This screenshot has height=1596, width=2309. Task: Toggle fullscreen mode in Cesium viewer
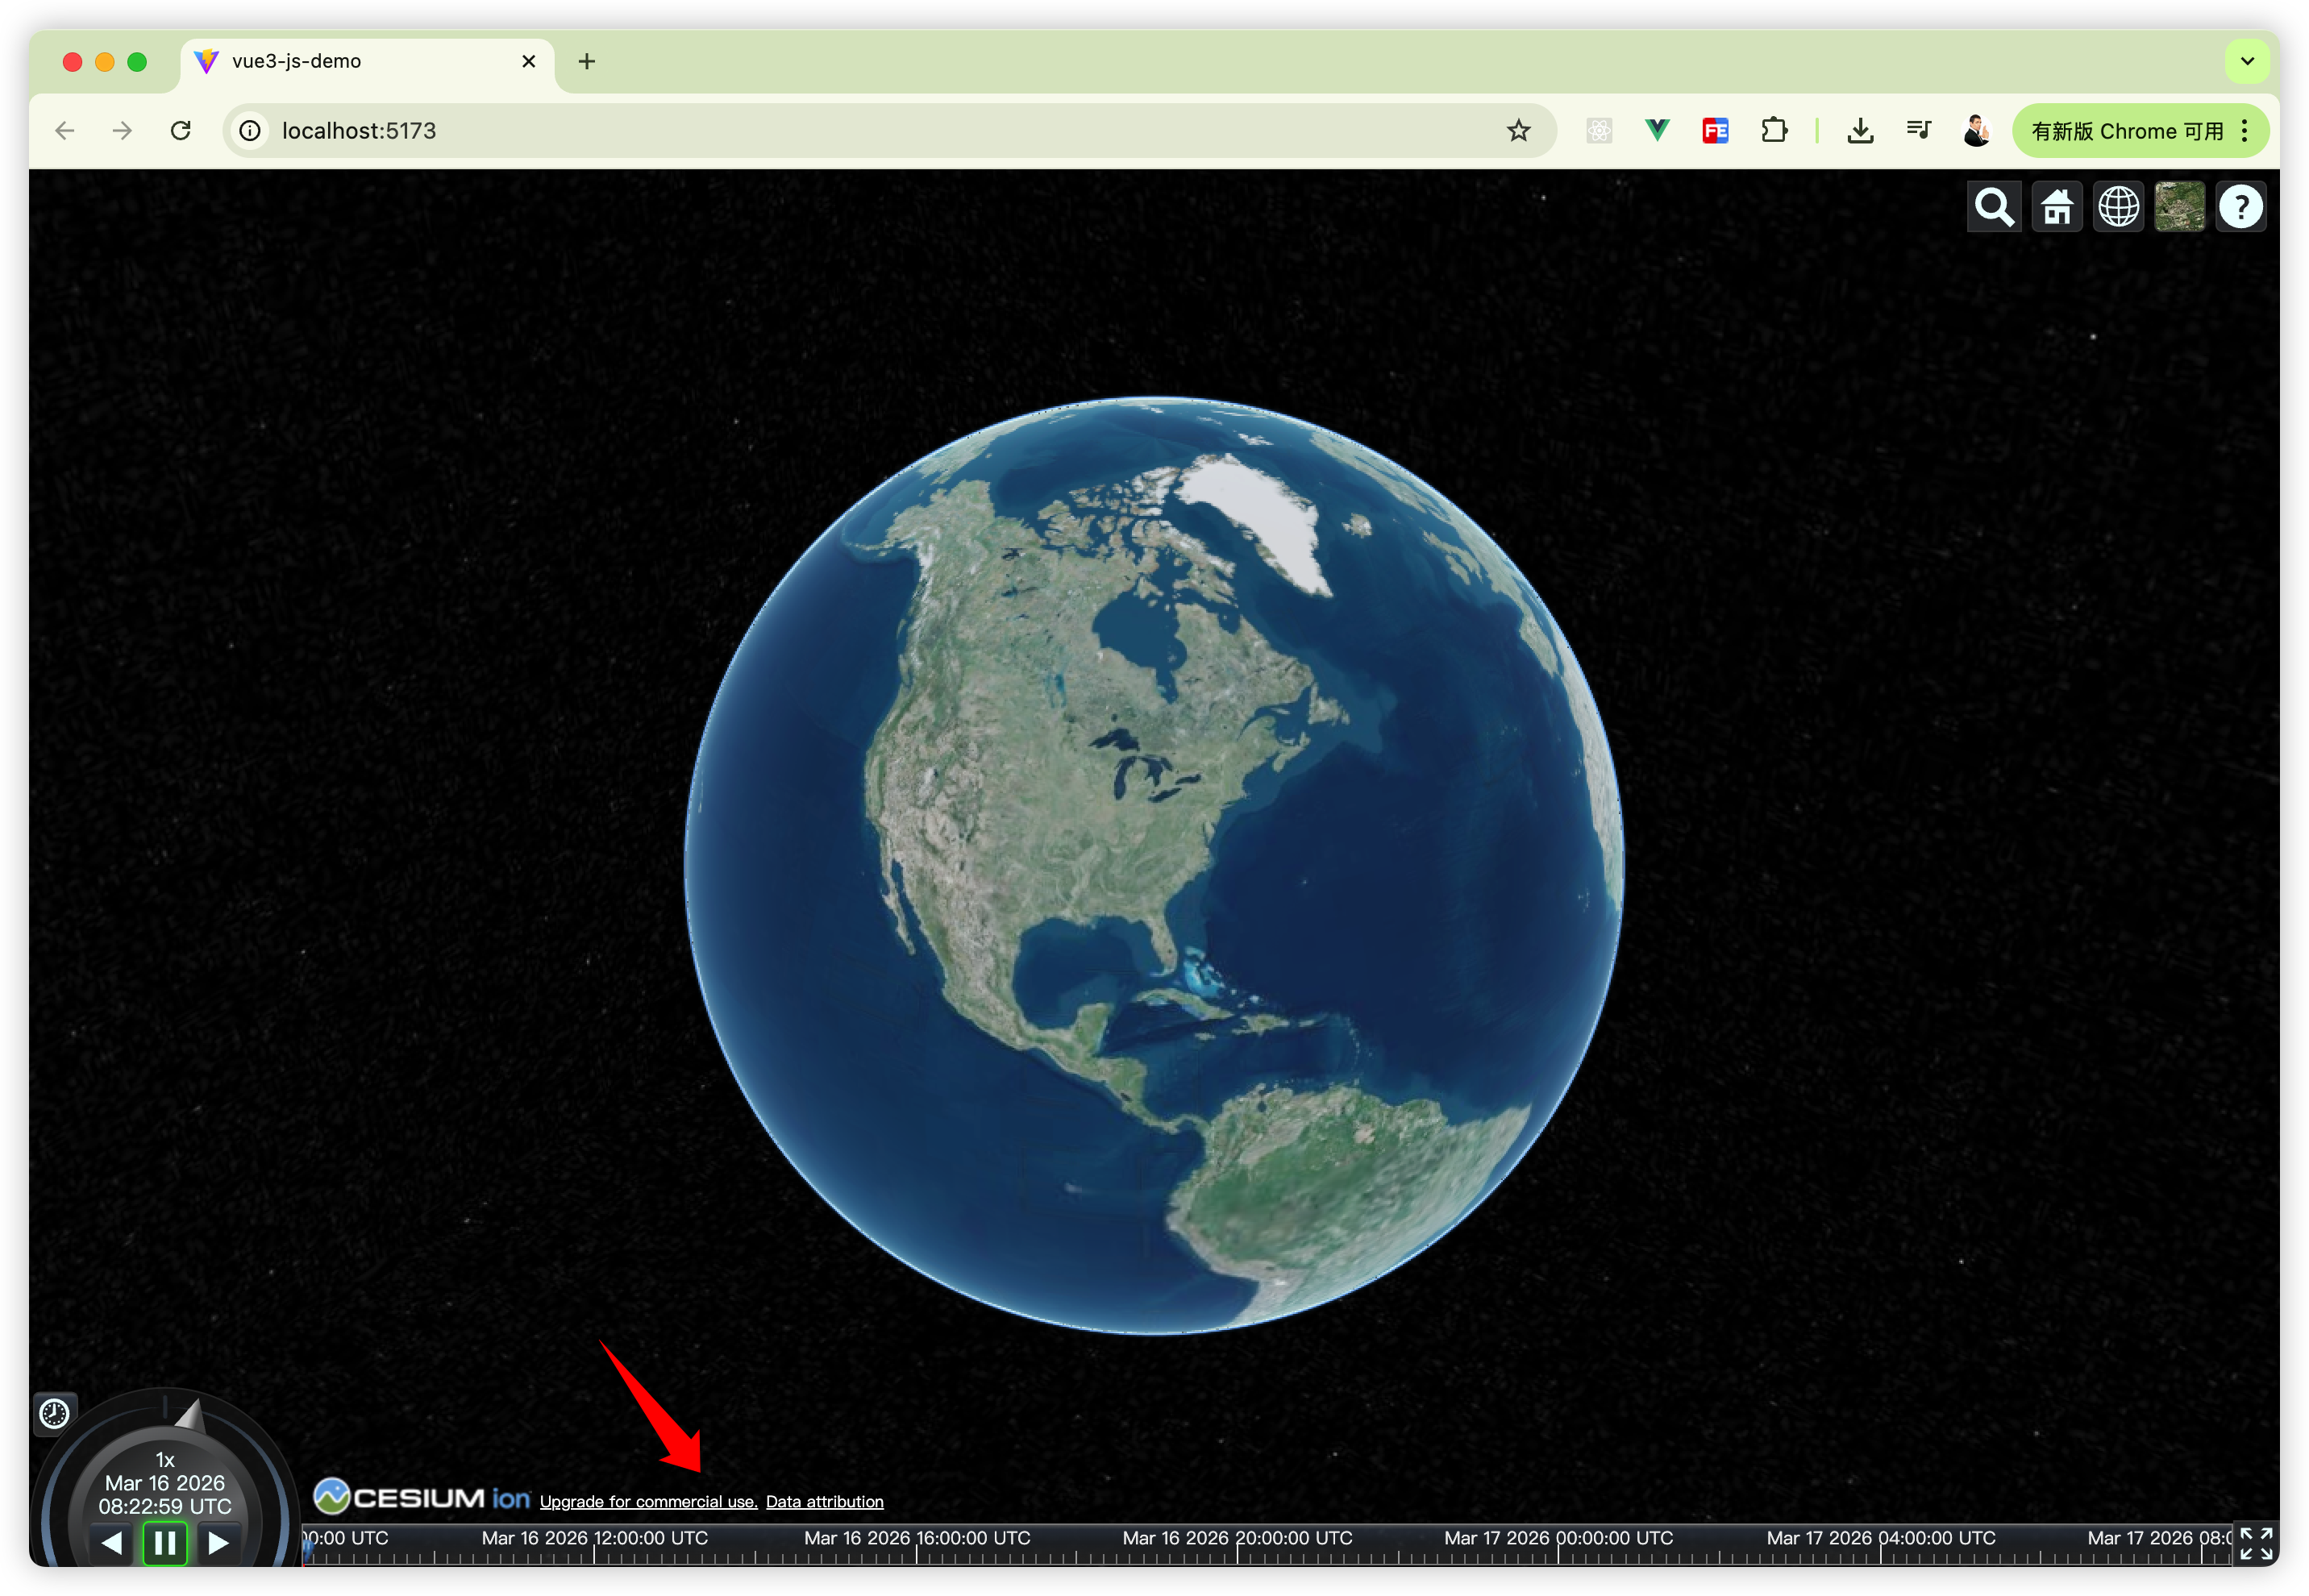click(x=2256, y=1543)
